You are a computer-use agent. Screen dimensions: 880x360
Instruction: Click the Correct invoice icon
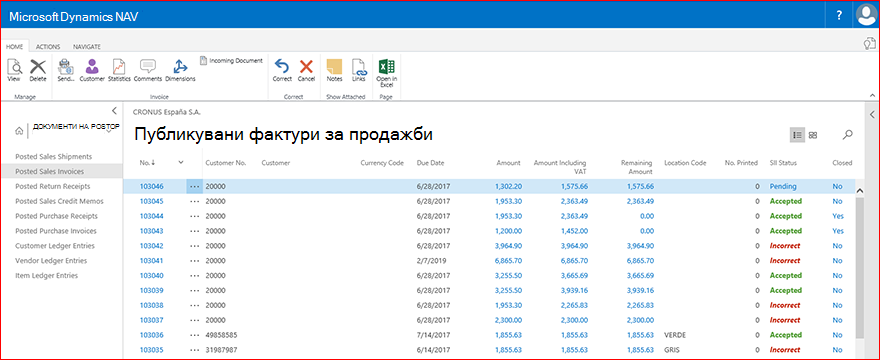[282, 67]
